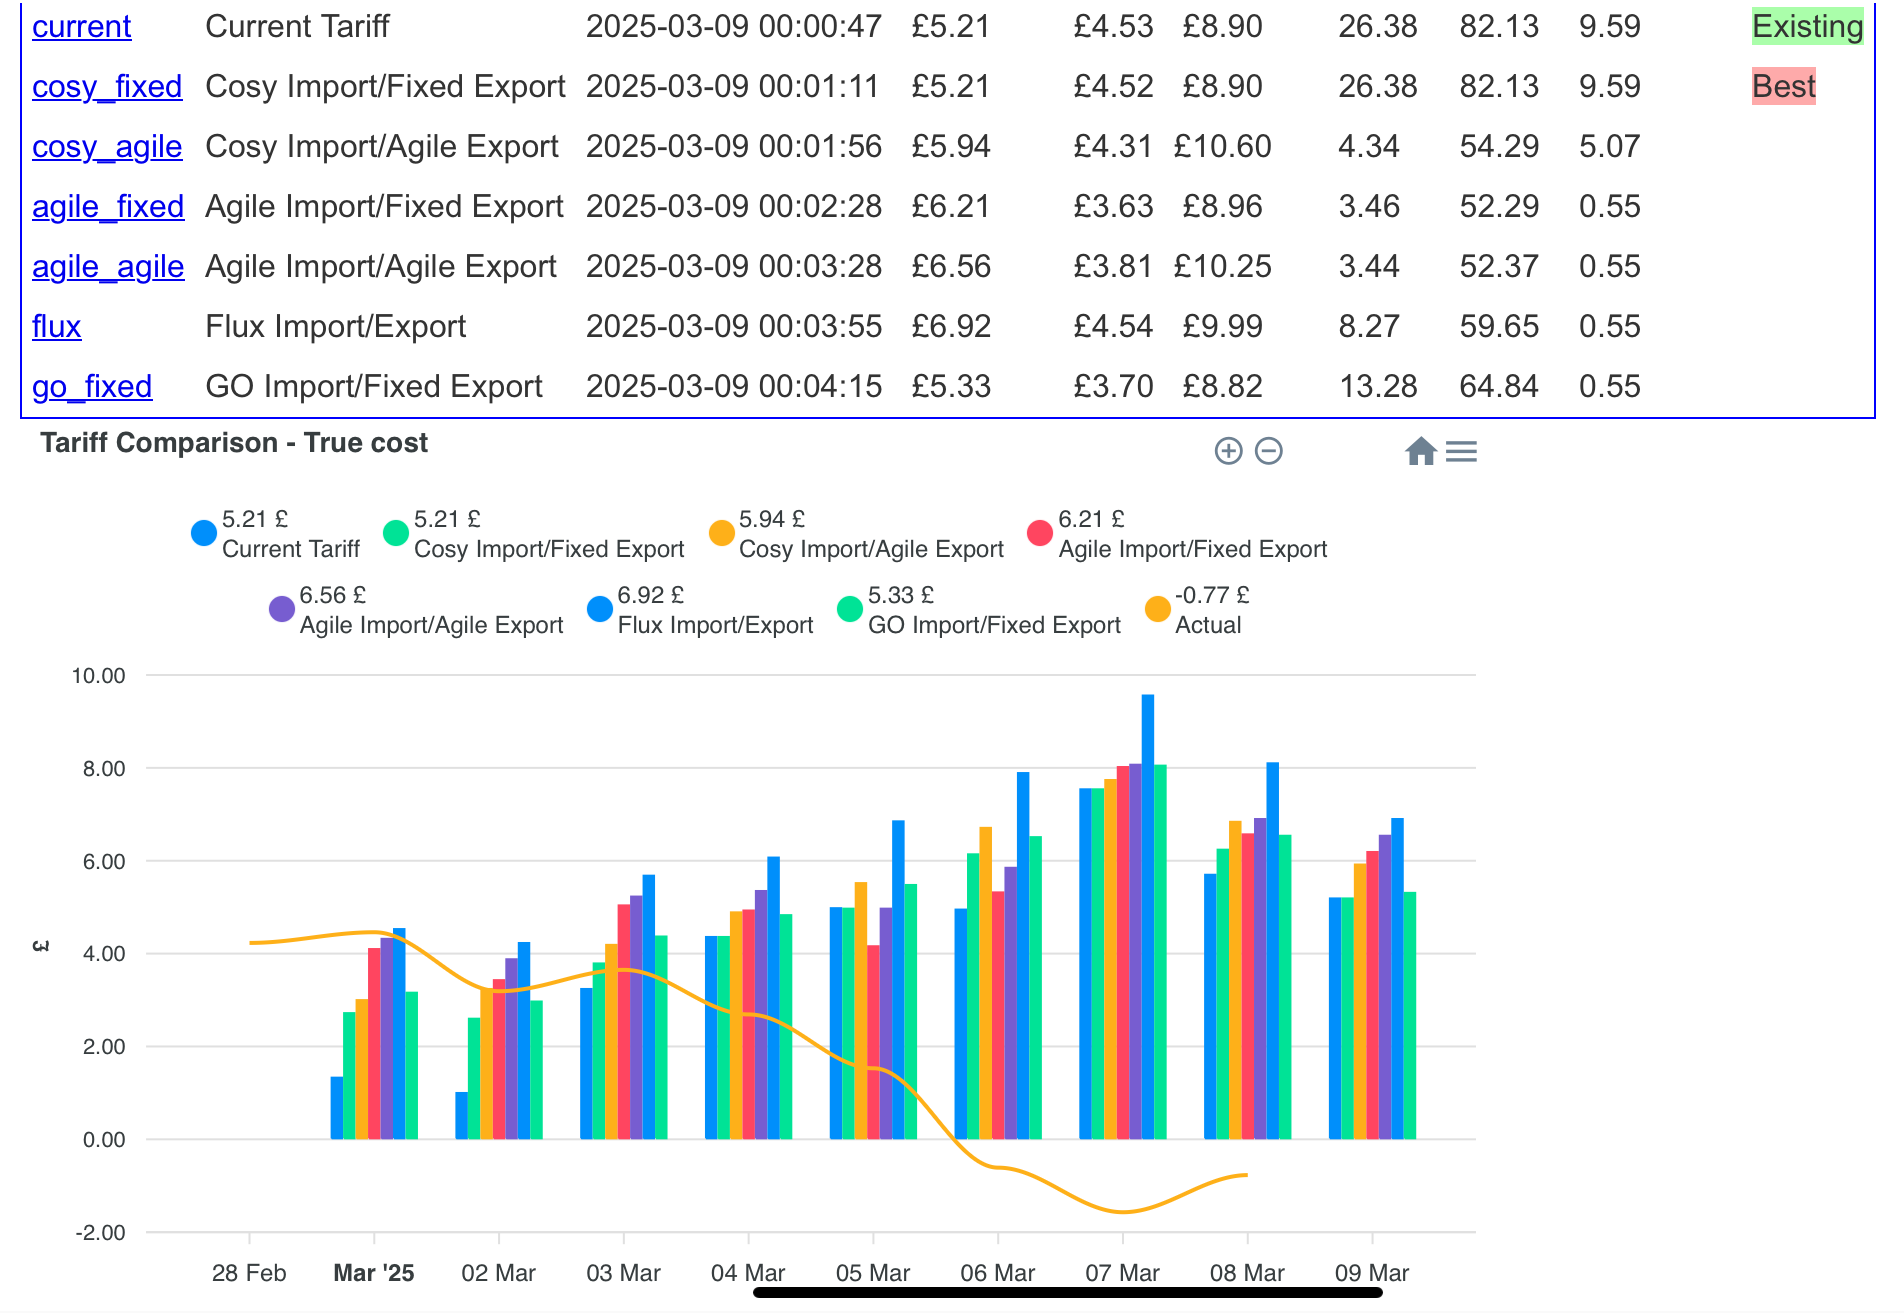Click the '£6.56' cell in the table
The height and width of the screenshot is (1313, 1904).
[x=951, y=267]
